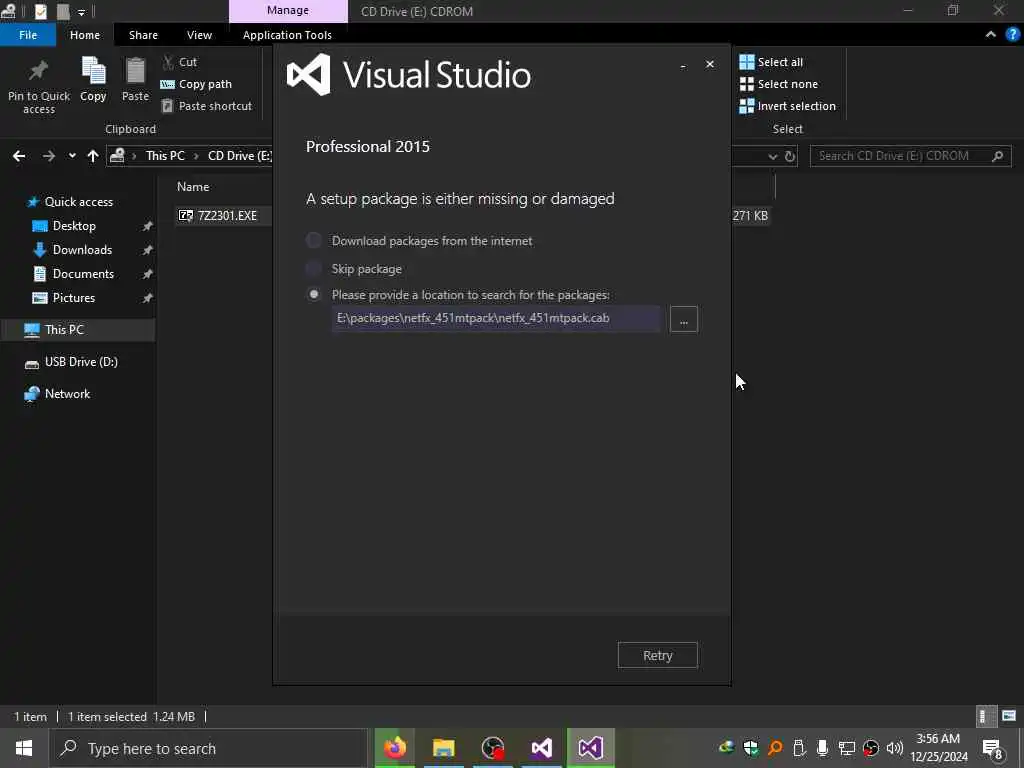
Task: Switch to details view layout icon
Action: (x=985, y=716)
